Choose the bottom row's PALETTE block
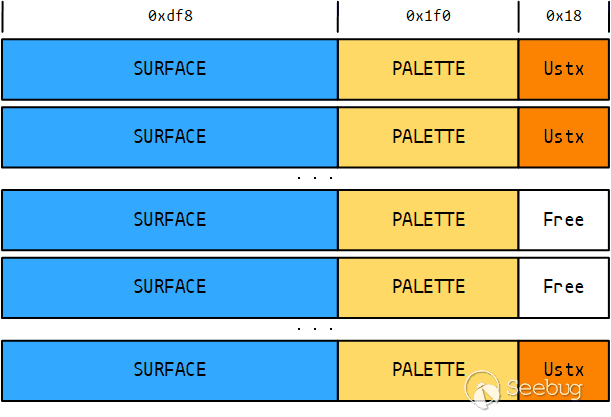611x417 pixels. [428, 370]
